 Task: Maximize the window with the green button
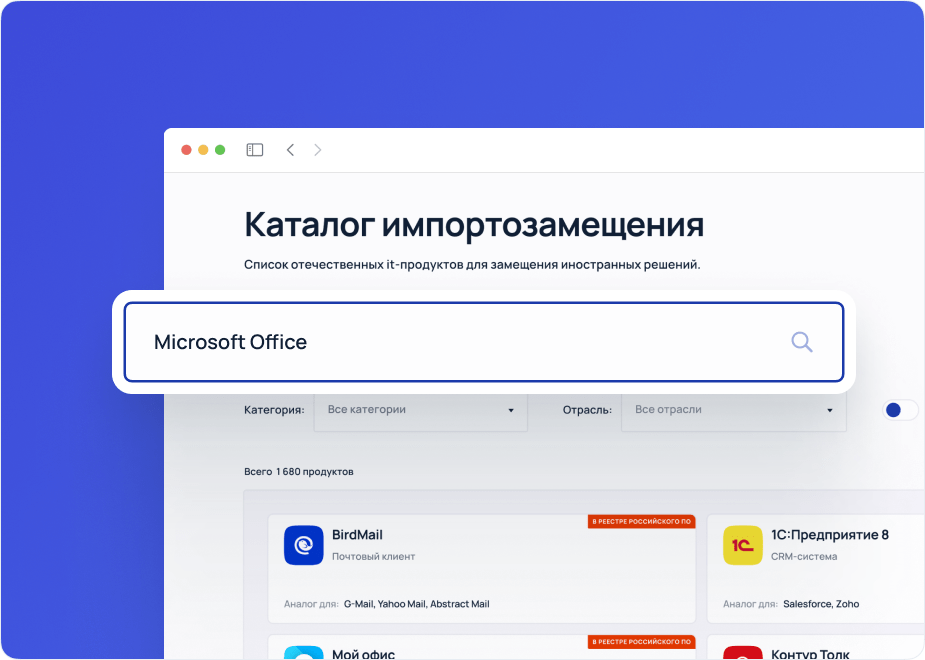220,150
